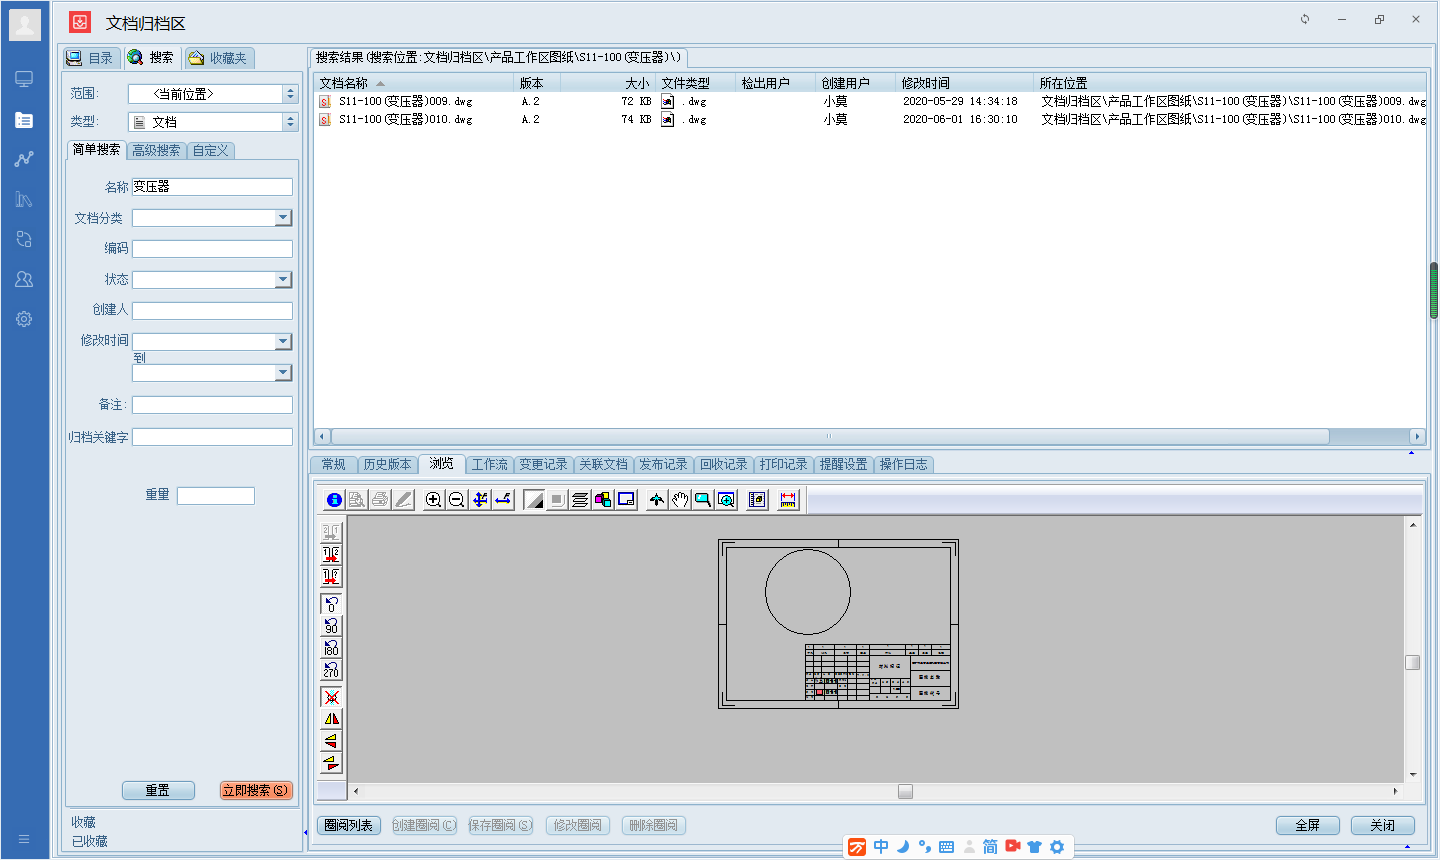Expand the 状态 dropdown

[x=283, y=280]
